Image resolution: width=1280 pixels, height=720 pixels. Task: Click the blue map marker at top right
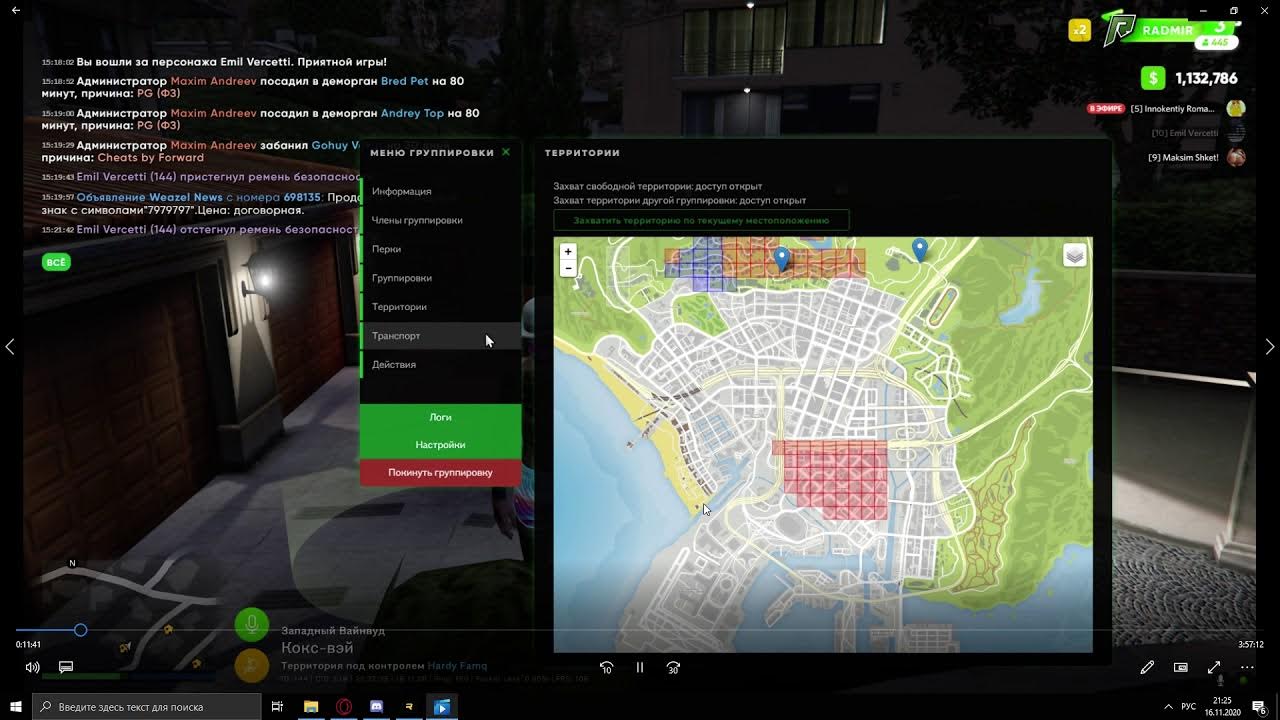919,250
